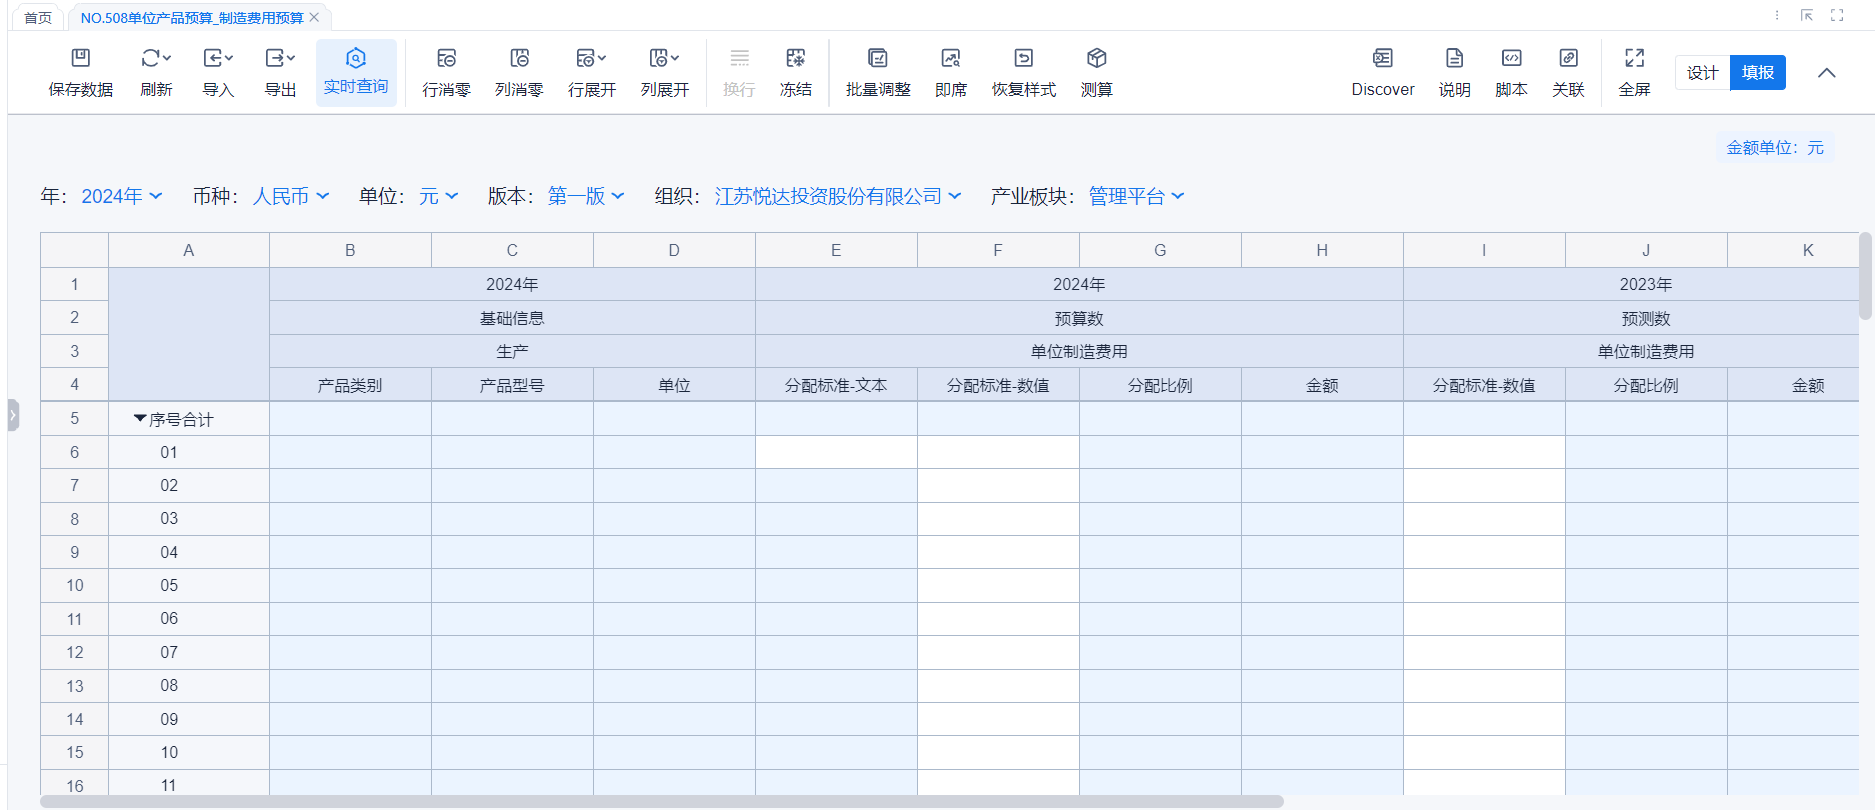Switch to 设计 design mode
The height and width of the screenshot is (810, 1875).
pos(1702,73)
